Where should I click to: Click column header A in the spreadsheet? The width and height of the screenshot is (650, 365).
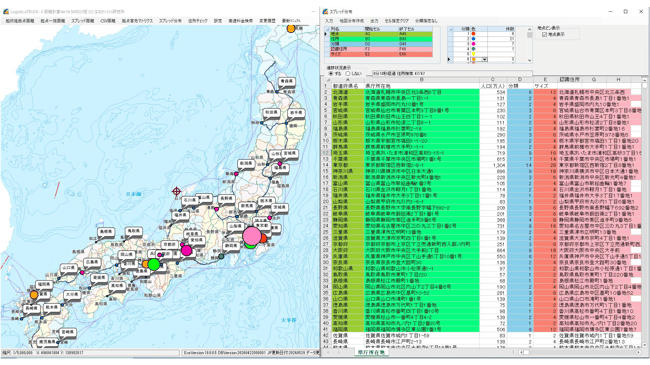347,80
